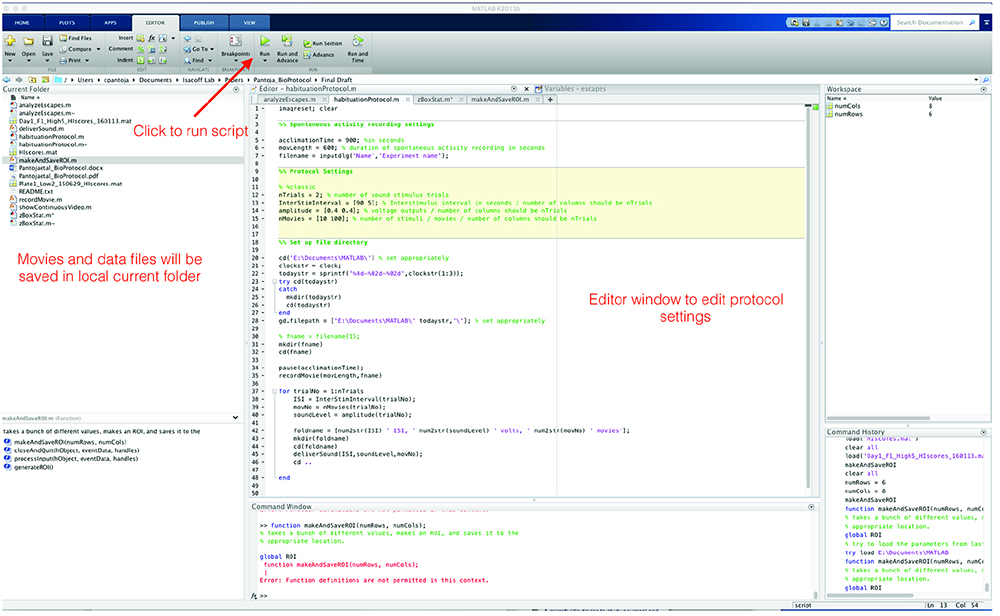Click the navigate back arrow in ribbon

point(188,38)
